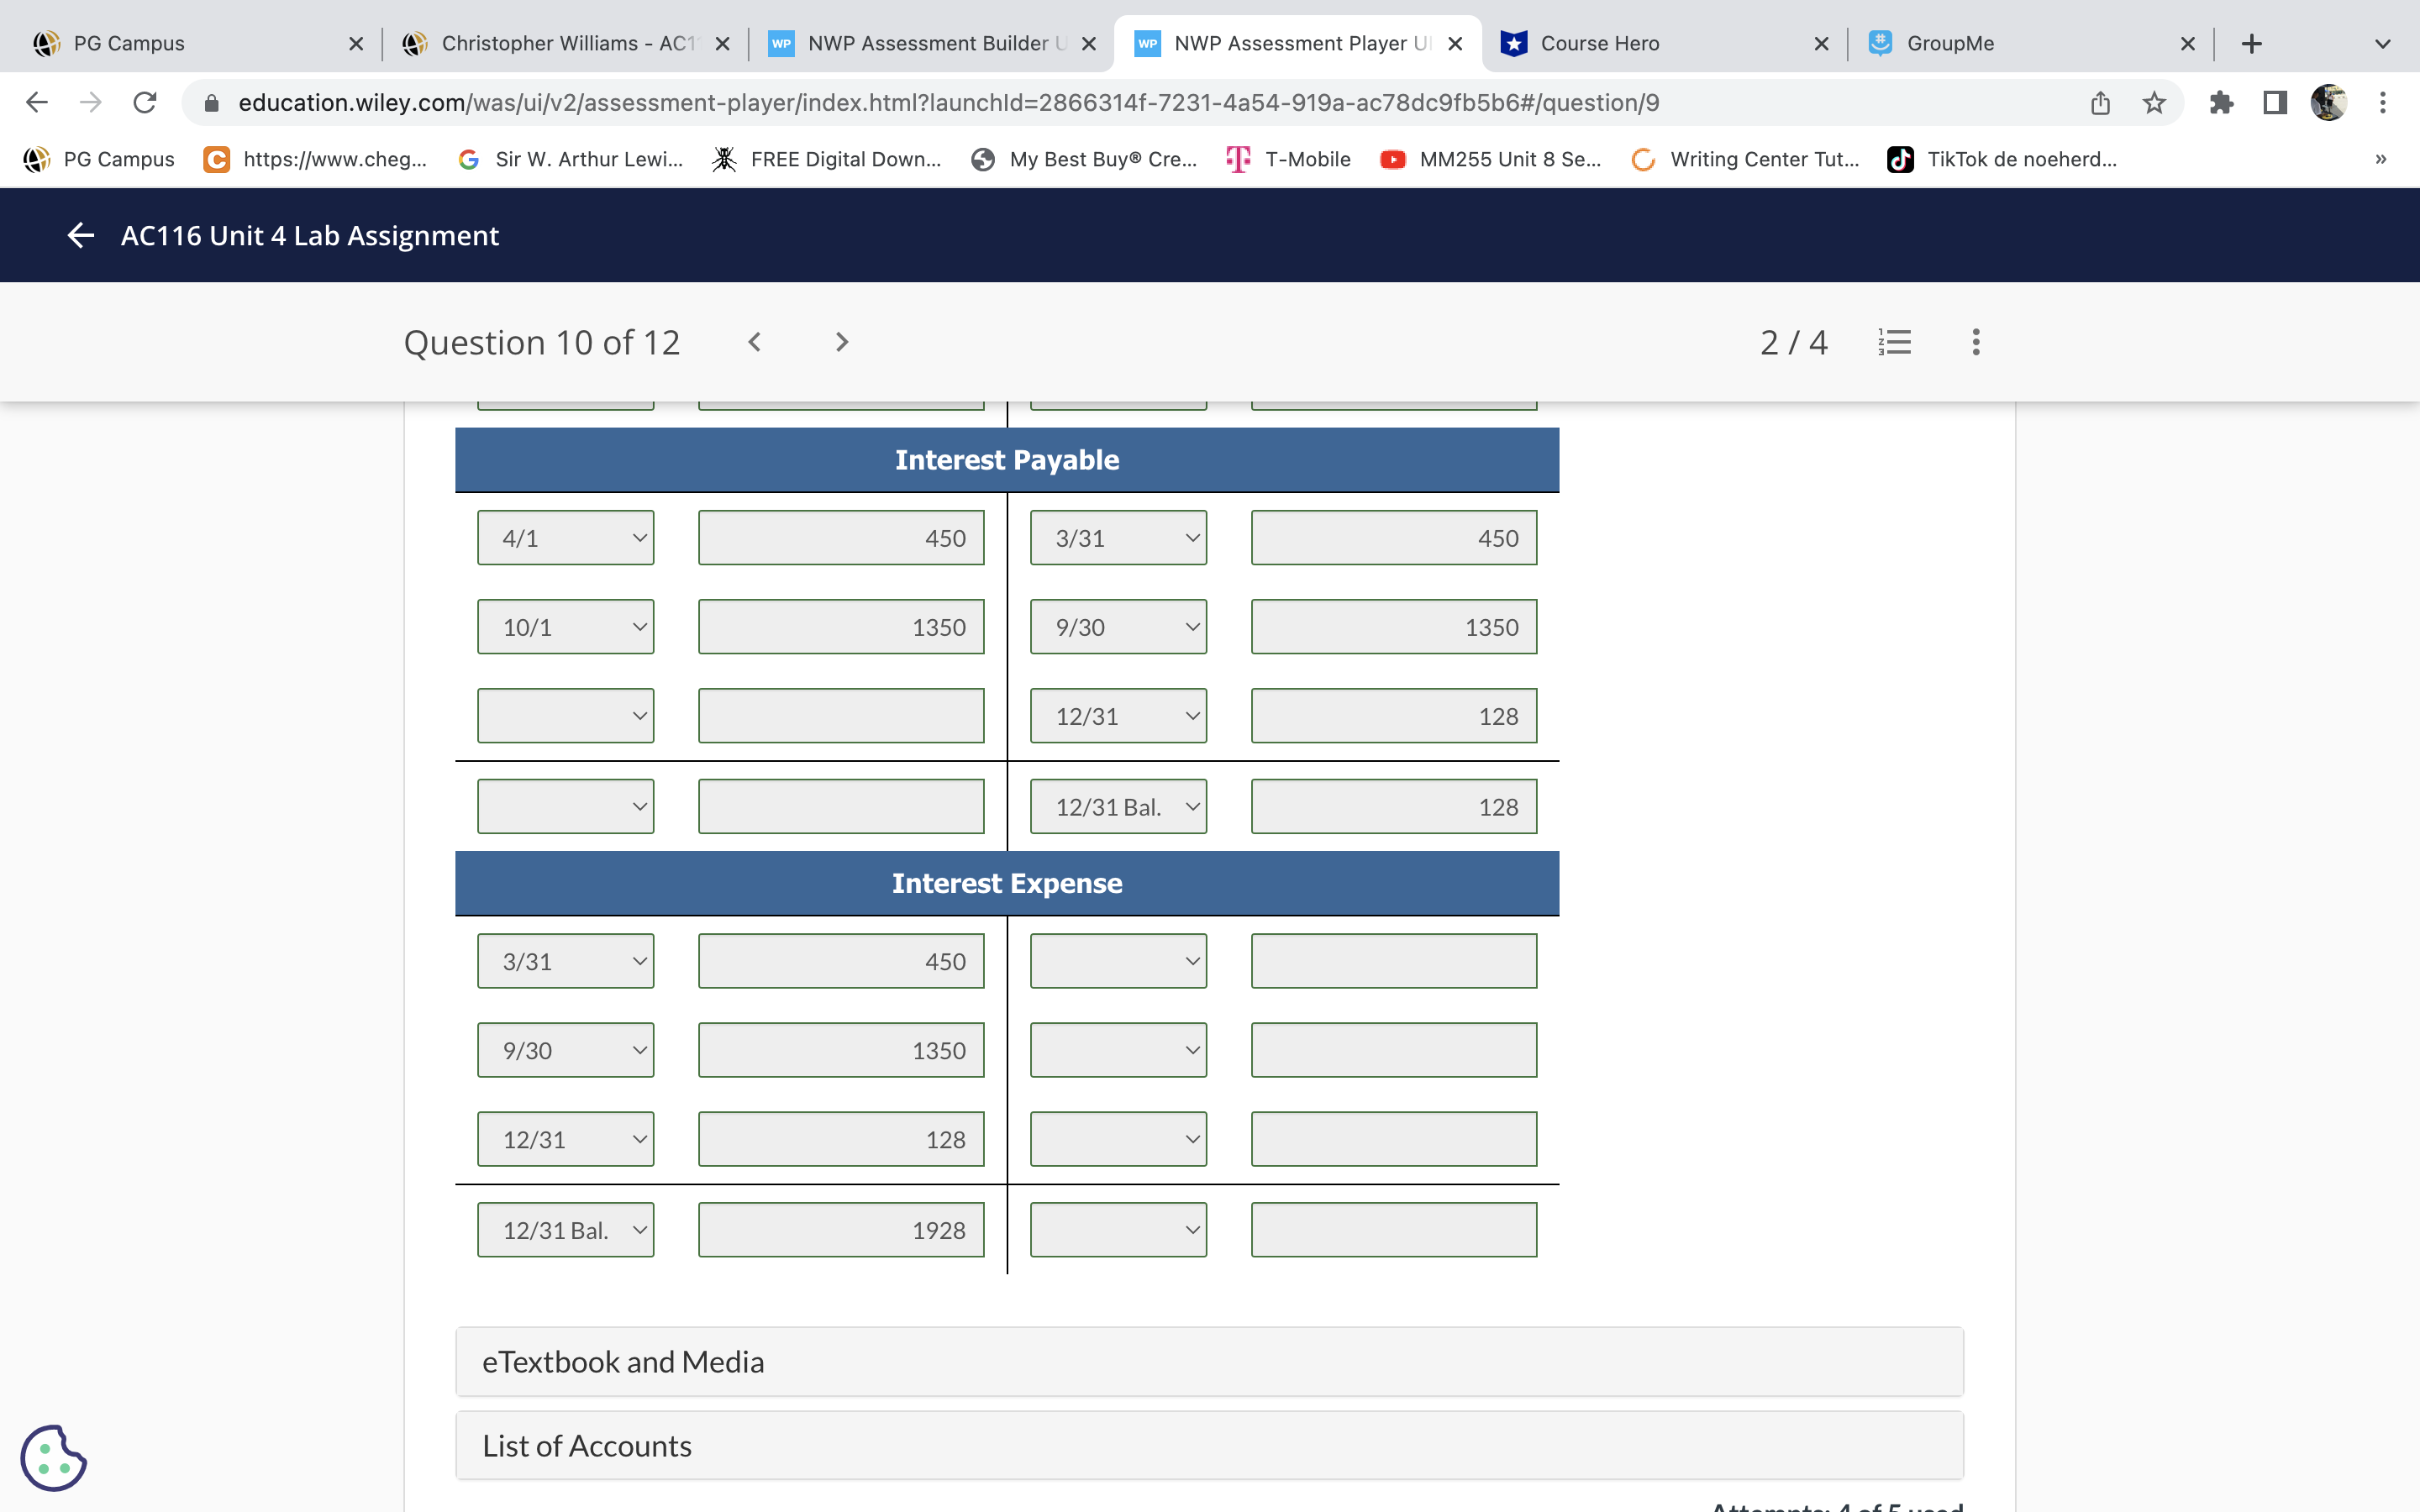Open the 9/30 dropdown in Interest Payable
The height and width of the screenshot is (1512, 2420).
(x=1118, y=627)
